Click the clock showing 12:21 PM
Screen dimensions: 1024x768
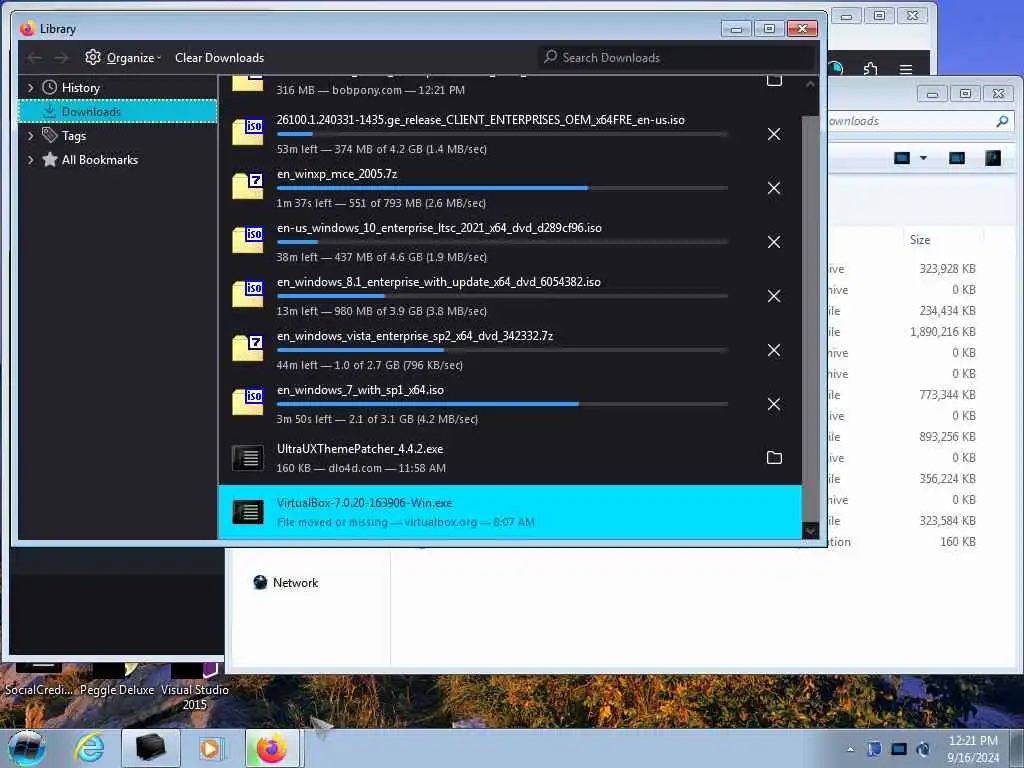click(x=973, y=741)
